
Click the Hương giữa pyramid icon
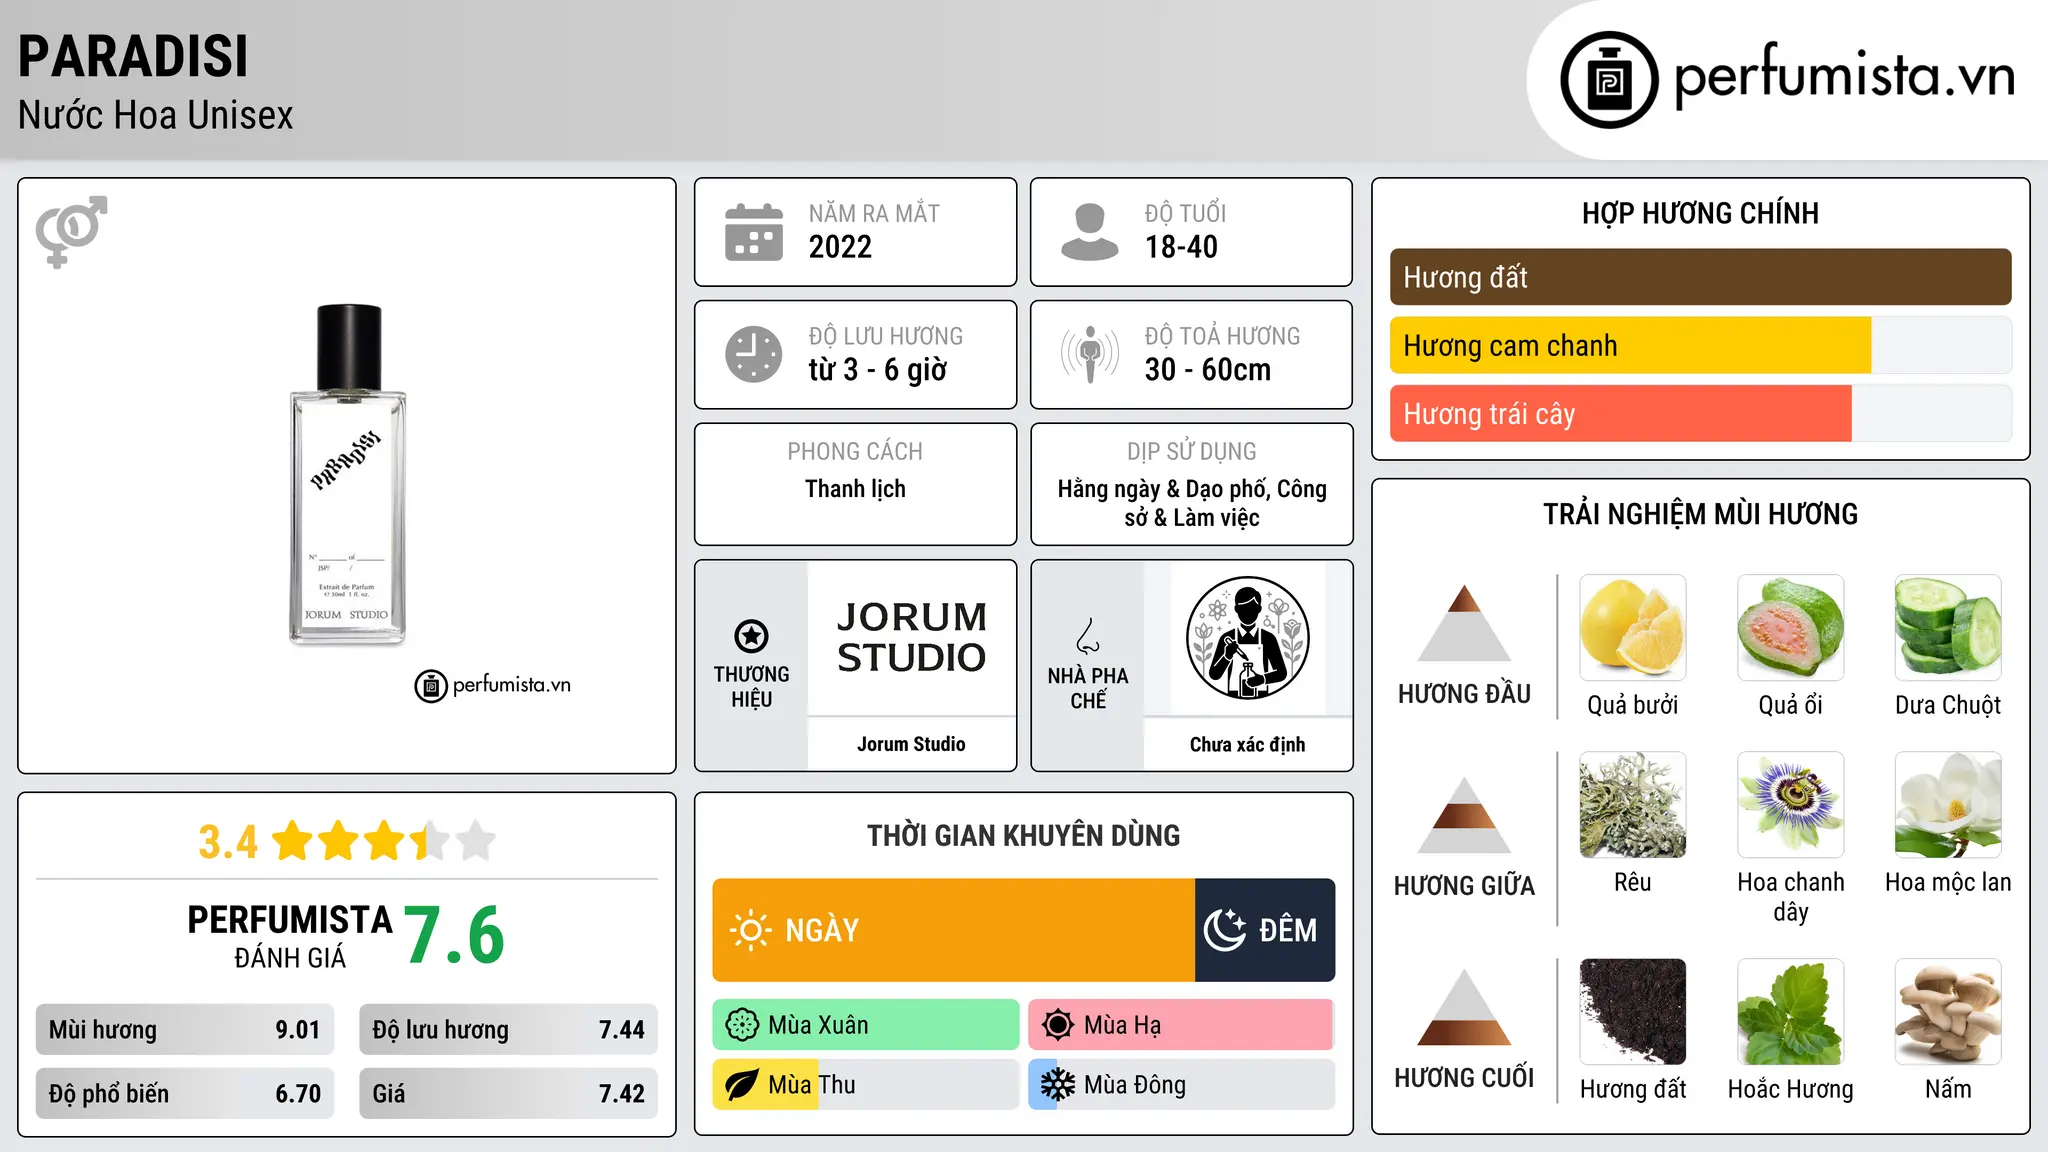point(1464,815)
